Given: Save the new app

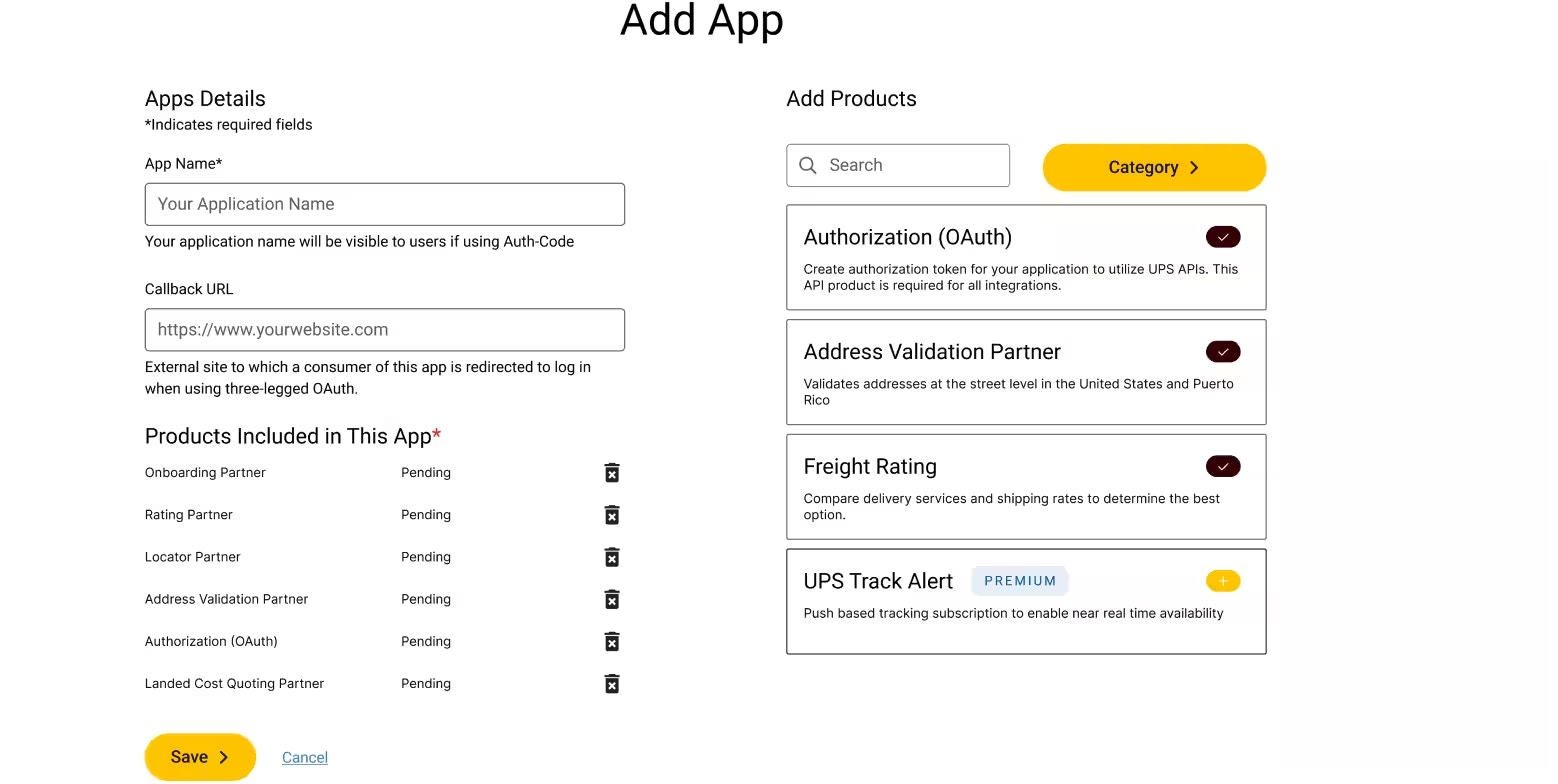Looking at the screenshot, I should click(199, 757).
